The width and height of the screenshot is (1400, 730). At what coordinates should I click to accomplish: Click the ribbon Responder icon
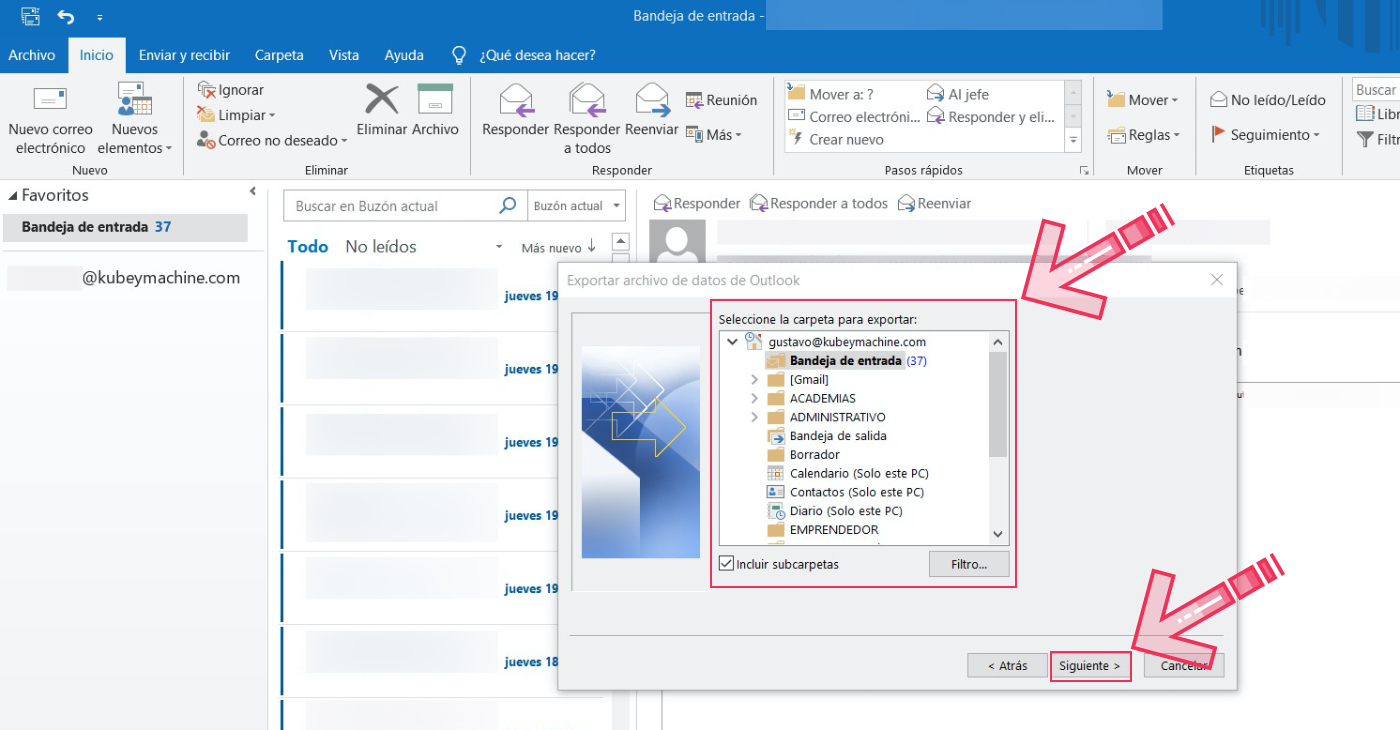point(516,100)
